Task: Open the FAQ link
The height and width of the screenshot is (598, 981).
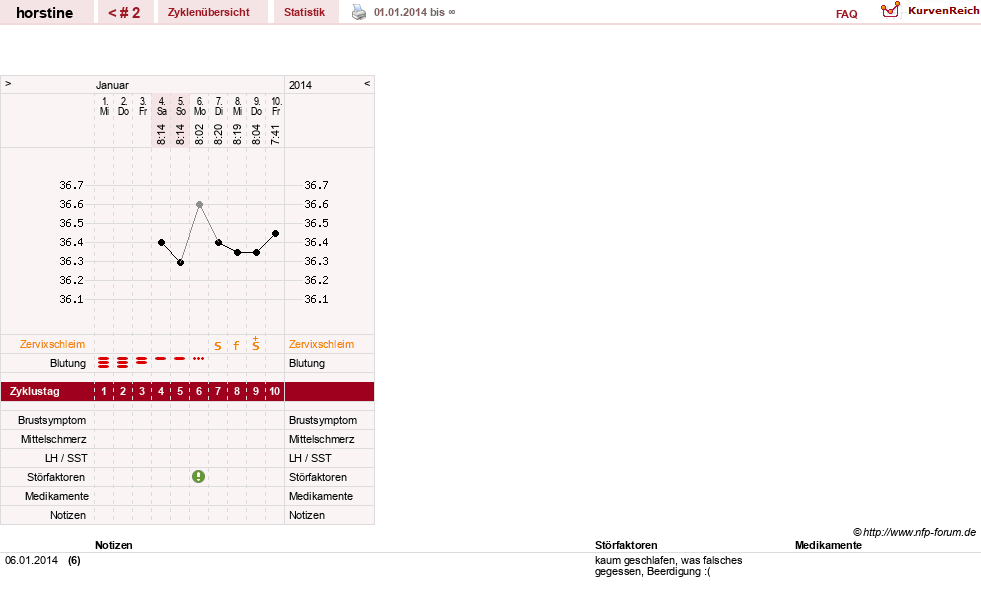Action: point(846,14)
